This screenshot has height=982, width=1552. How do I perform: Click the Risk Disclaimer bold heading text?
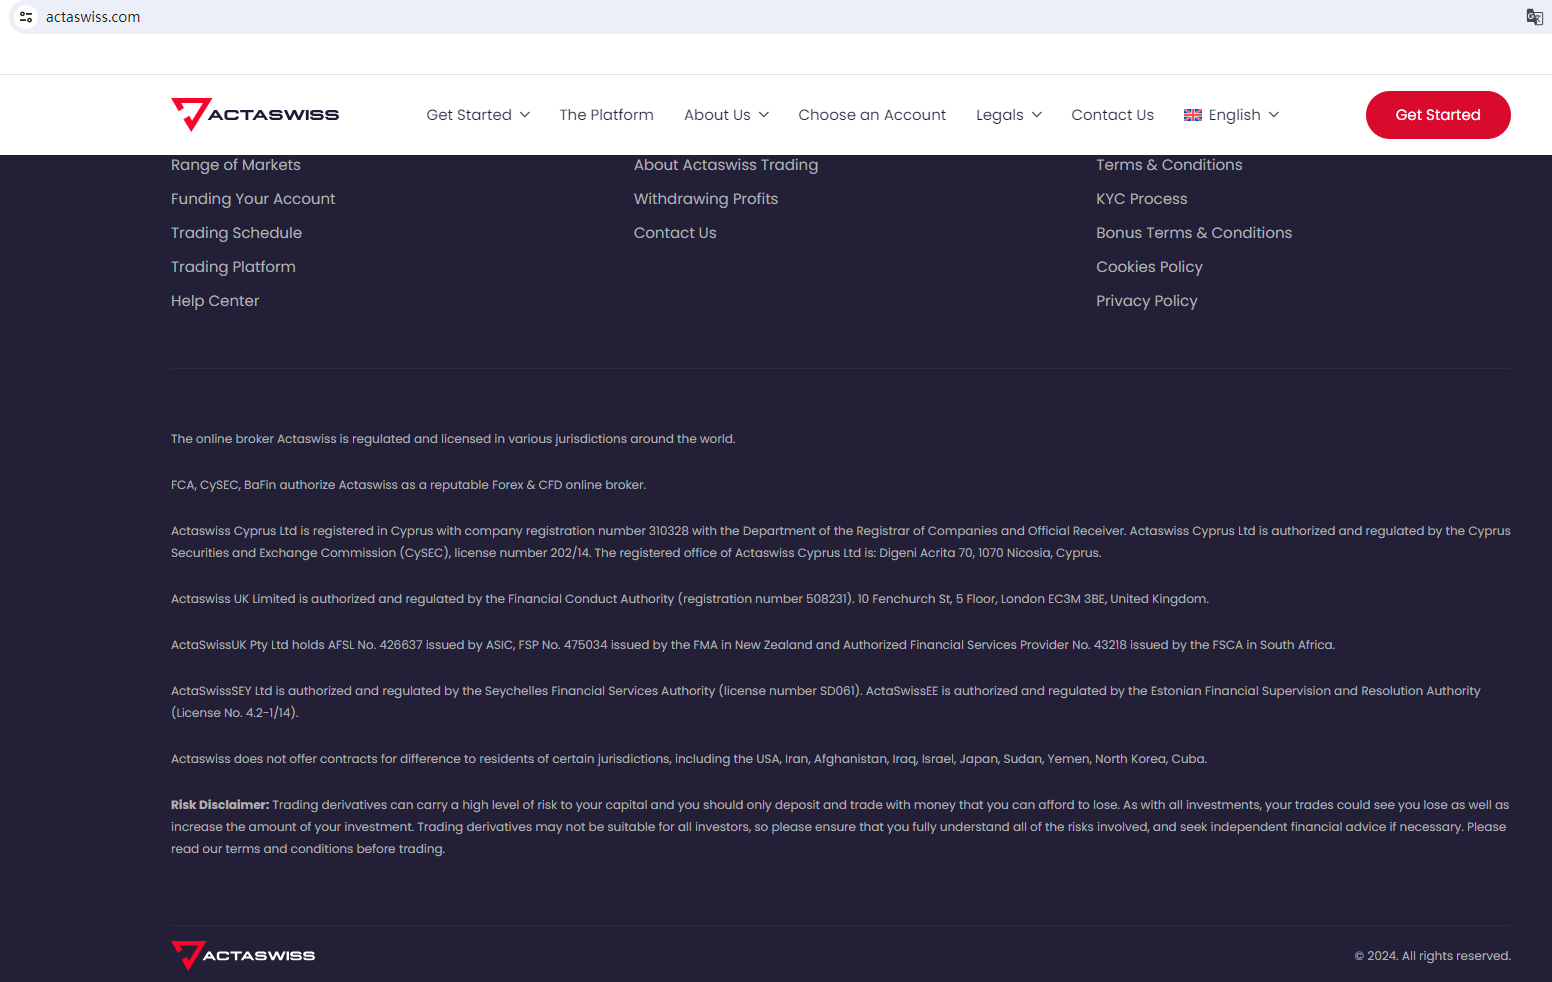point(220,805)
